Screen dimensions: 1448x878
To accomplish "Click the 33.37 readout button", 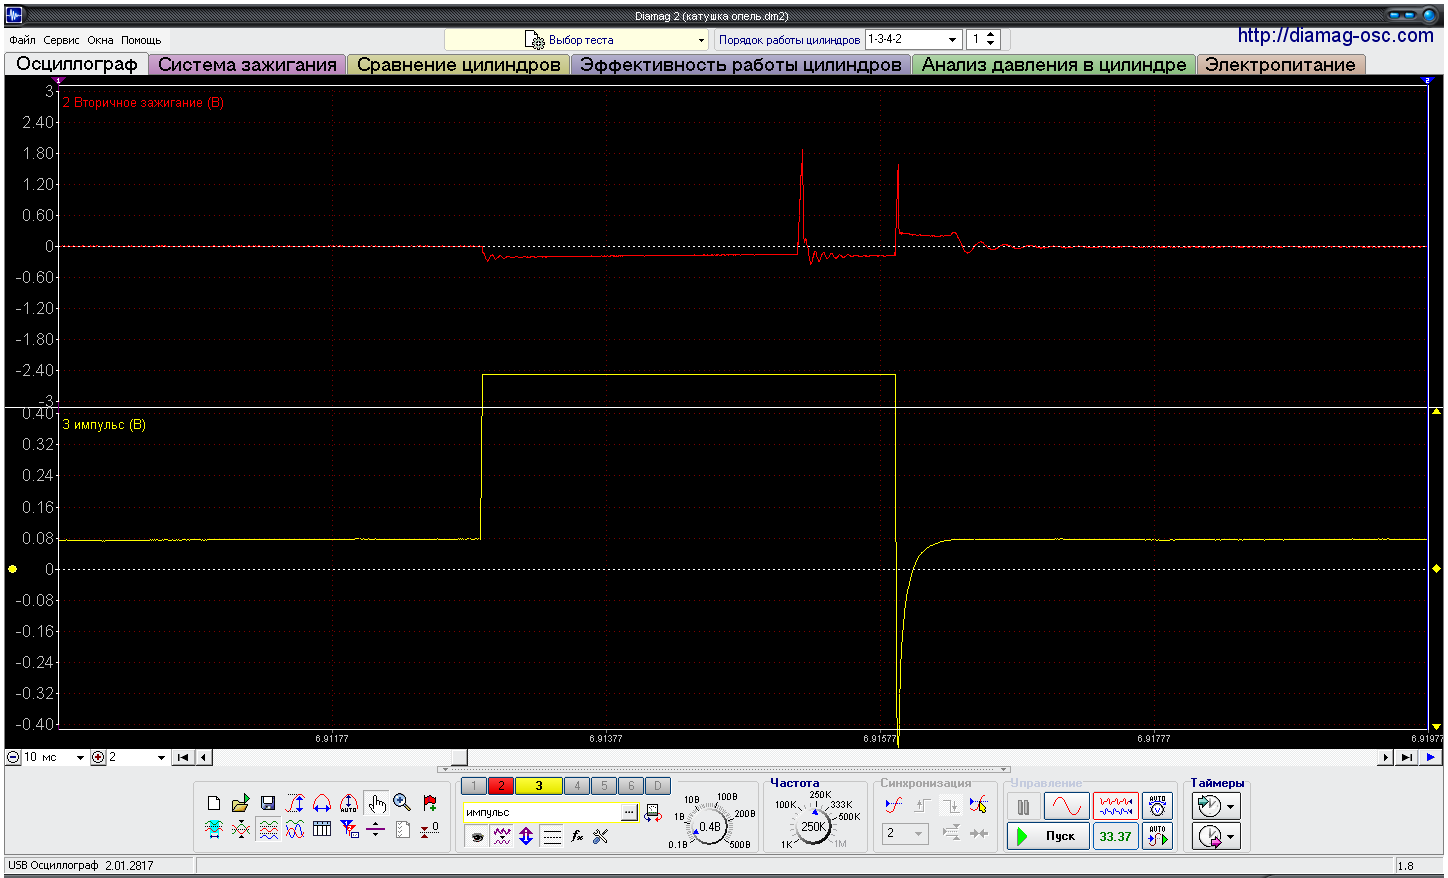I will coord(1116,836).
